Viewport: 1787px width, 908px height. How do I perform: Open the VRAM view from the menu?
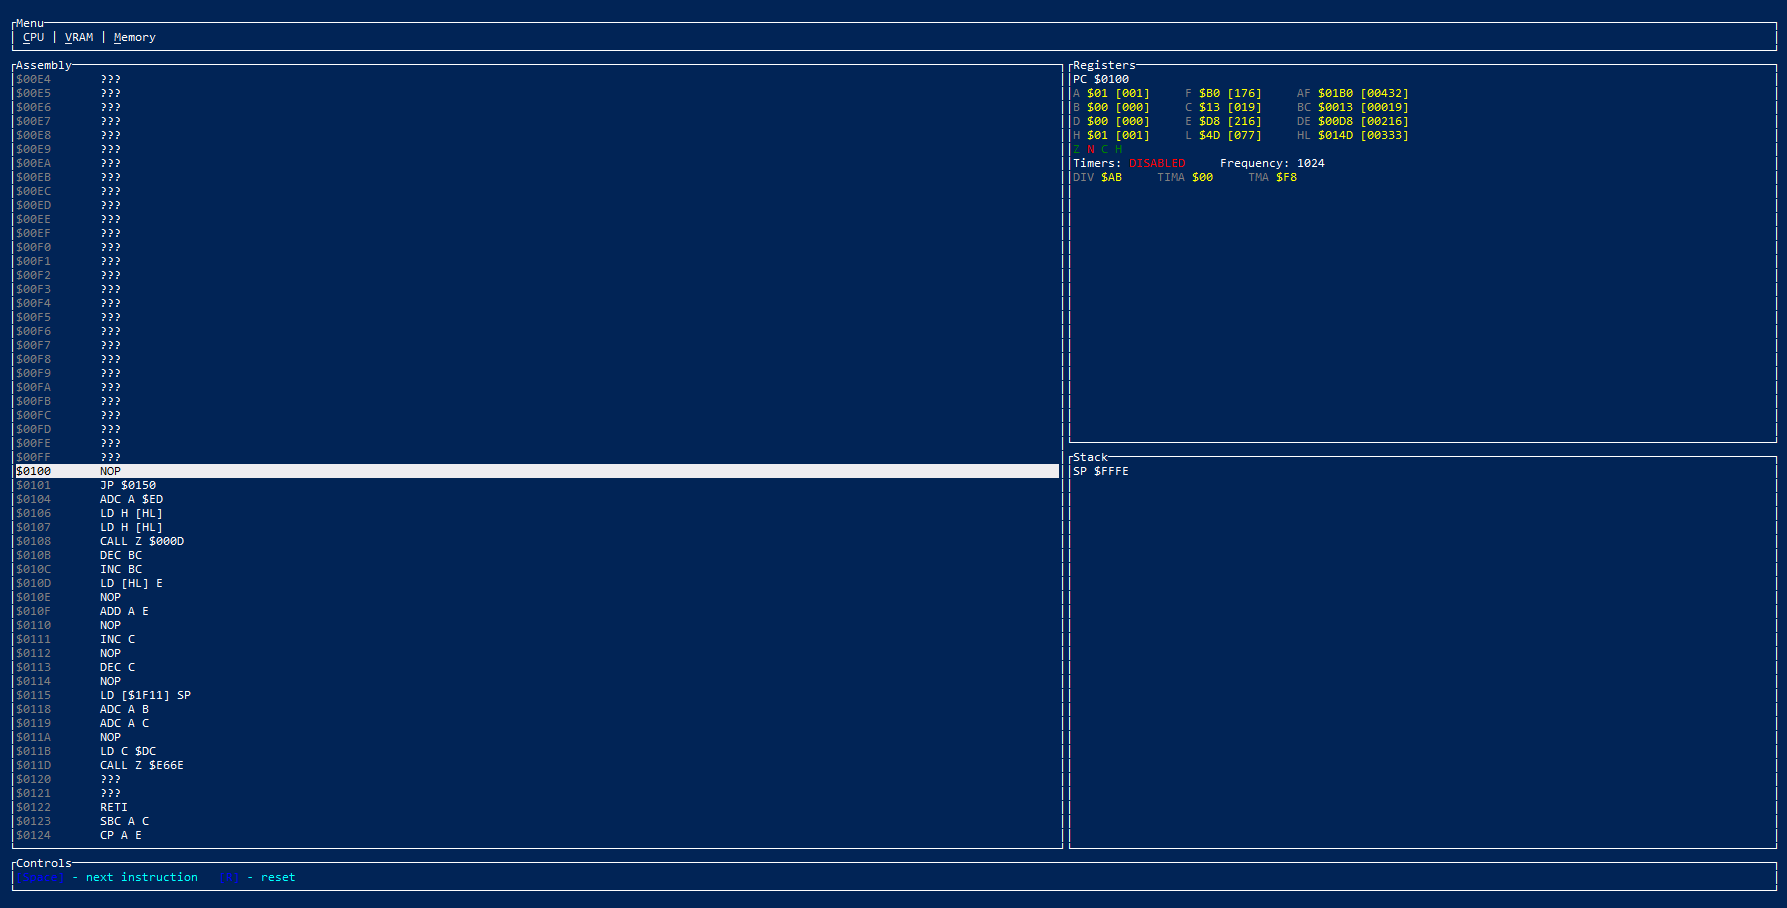[79, 37]
